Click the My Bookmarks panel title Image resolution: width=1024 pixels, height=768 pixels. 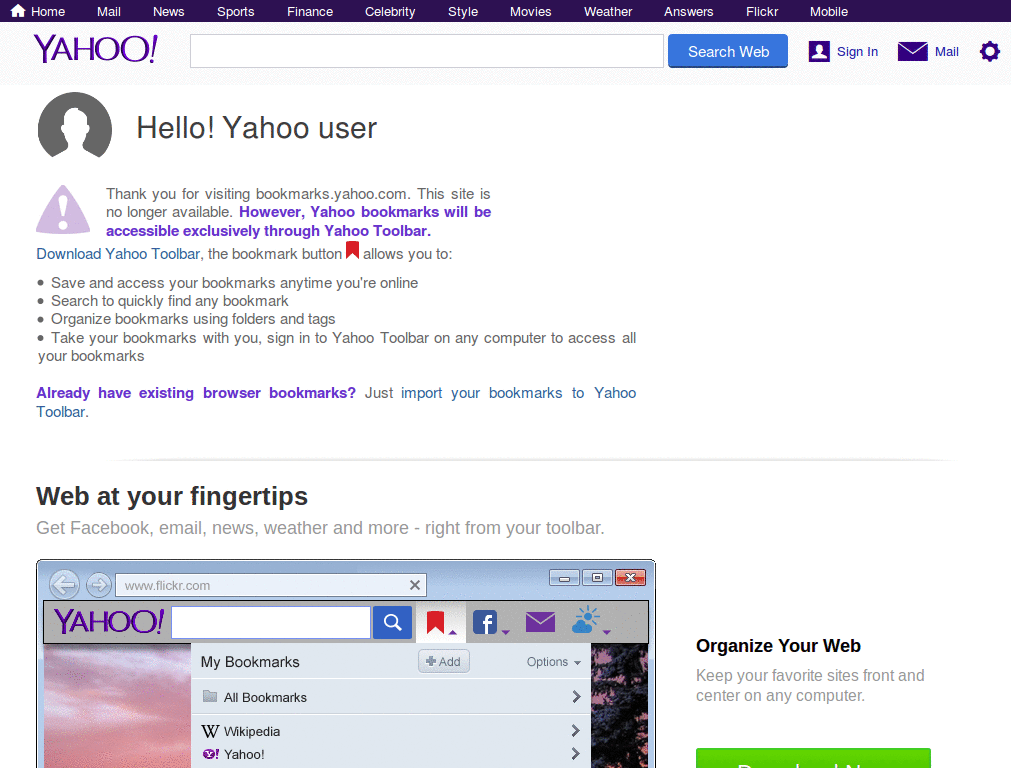point(250,662)
